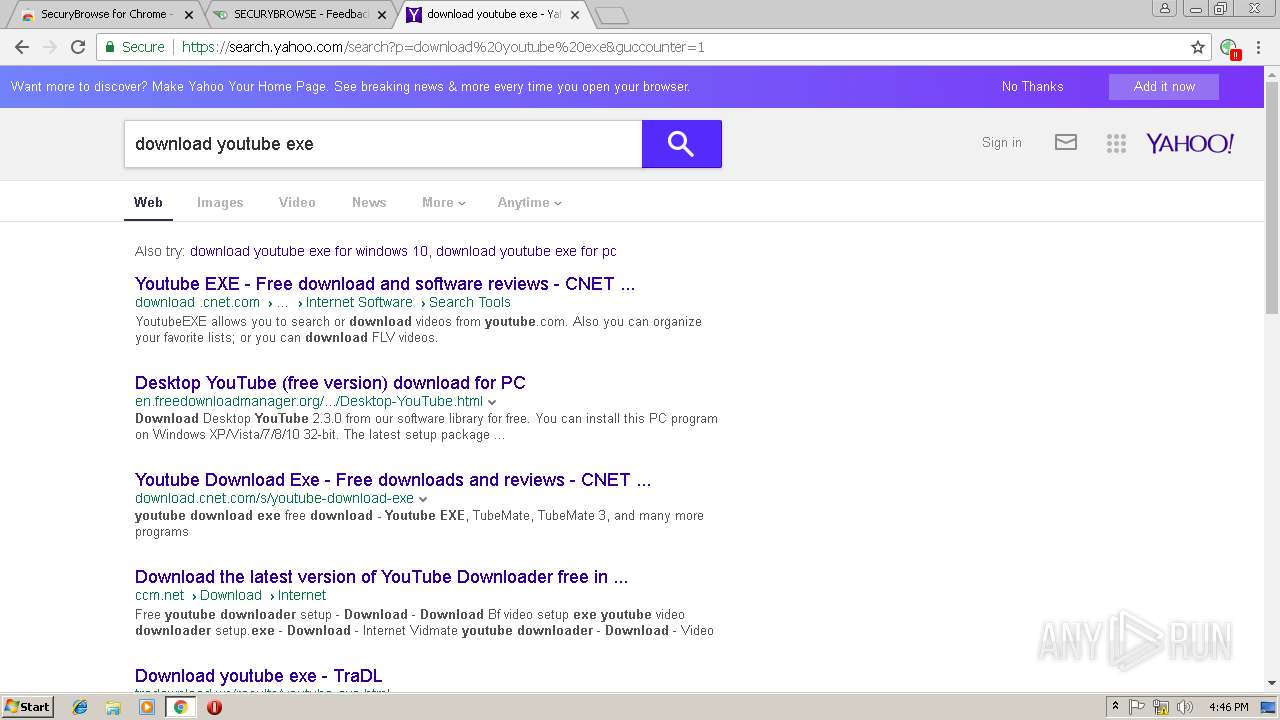The height and width of the screenshot is (720, 1280).
Task: Click the volume speaker tray icon
Action: (x=1185, y=707)
